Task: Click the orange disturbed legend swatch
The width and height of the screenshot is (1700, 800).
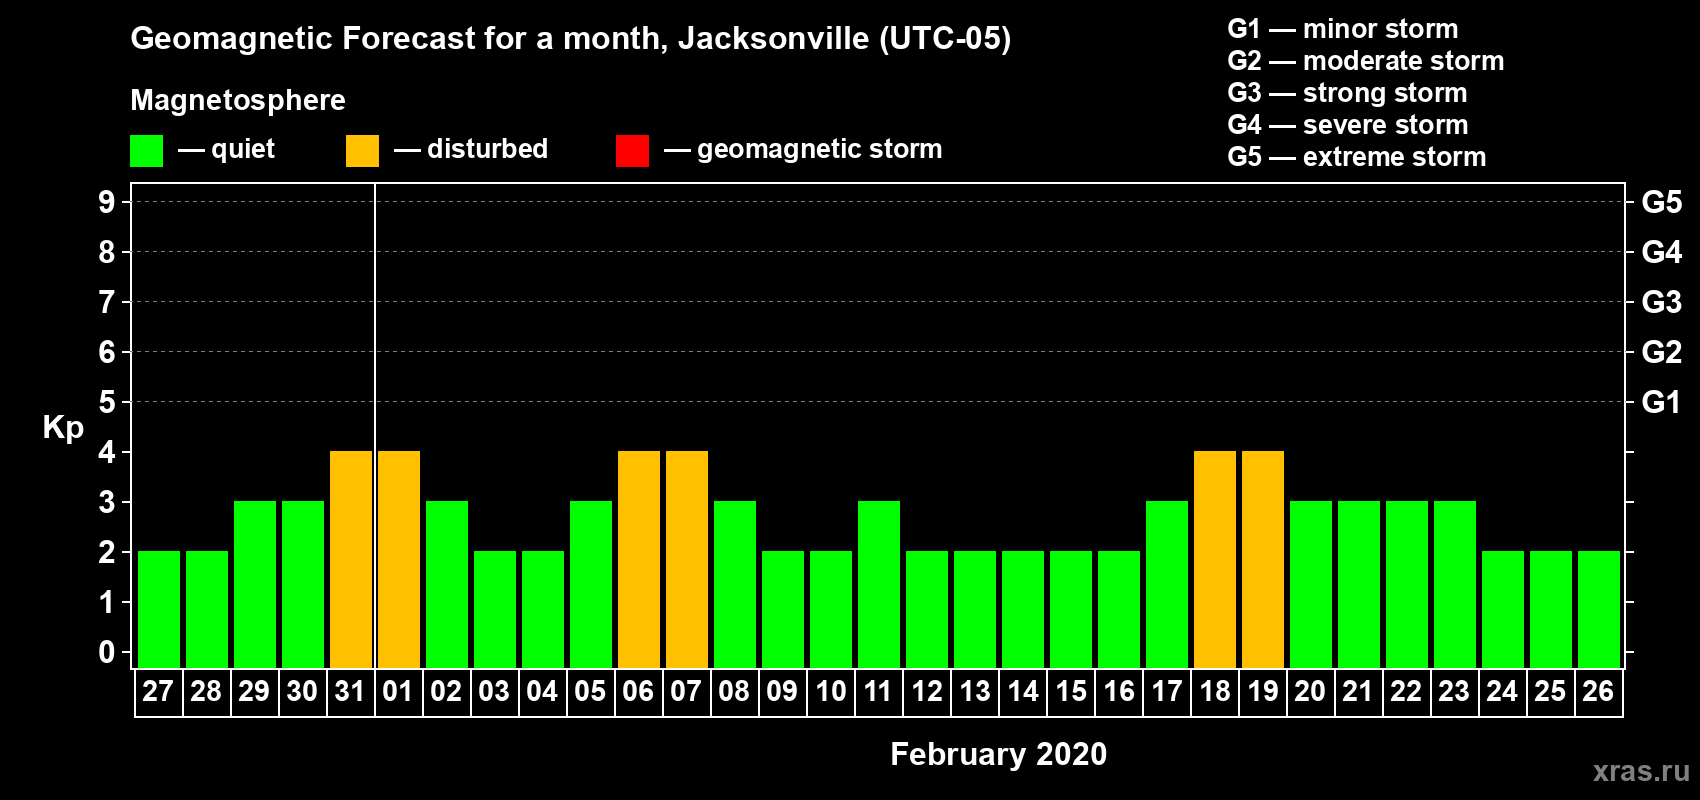Action: click(x=362, y=151)
